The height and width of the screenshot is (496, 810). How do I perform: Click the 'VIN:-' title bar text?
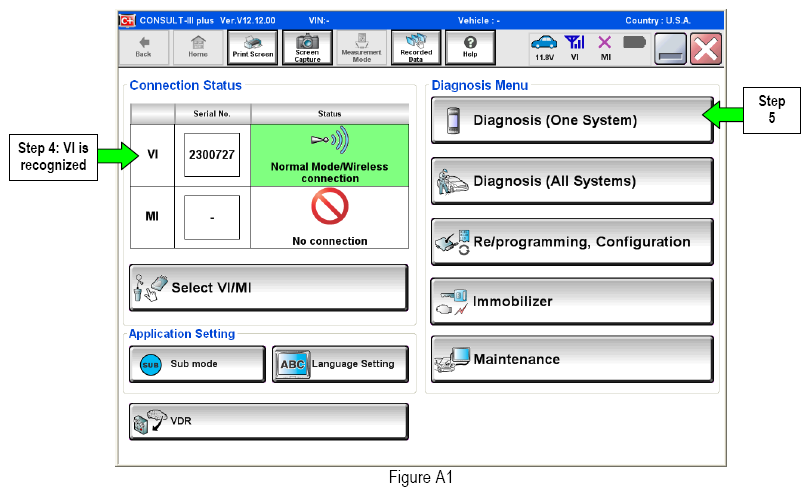pos(319,21)
